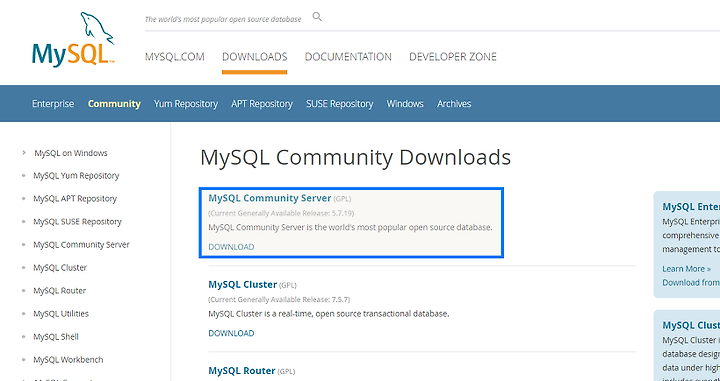The height and width of the screenshot is (381, 720).
Task: Open the Yum Repository tab
Action: (x=186, y=104)
